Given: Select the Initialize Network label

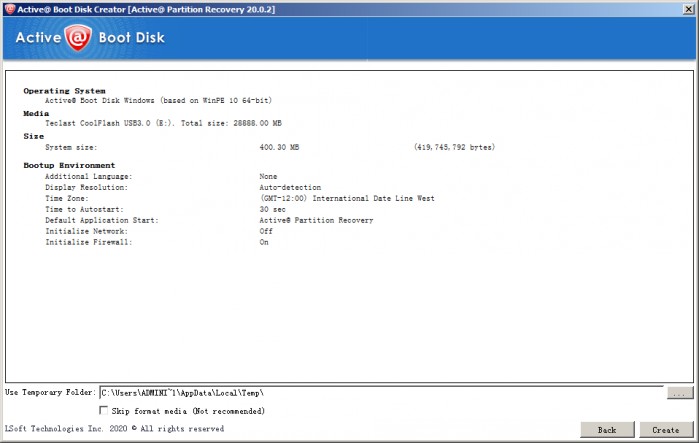Looking at the screenshot, I should click(86, 231).
